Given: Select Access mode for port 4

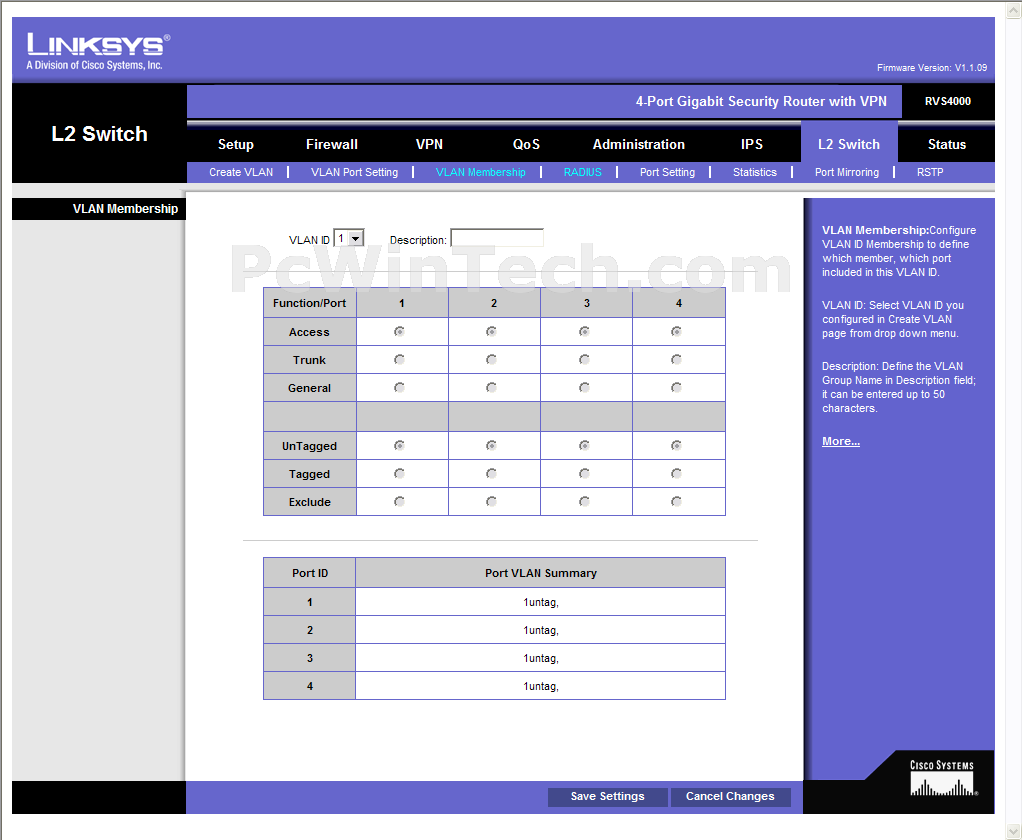Looking at the screenshot, I should 677,332.
